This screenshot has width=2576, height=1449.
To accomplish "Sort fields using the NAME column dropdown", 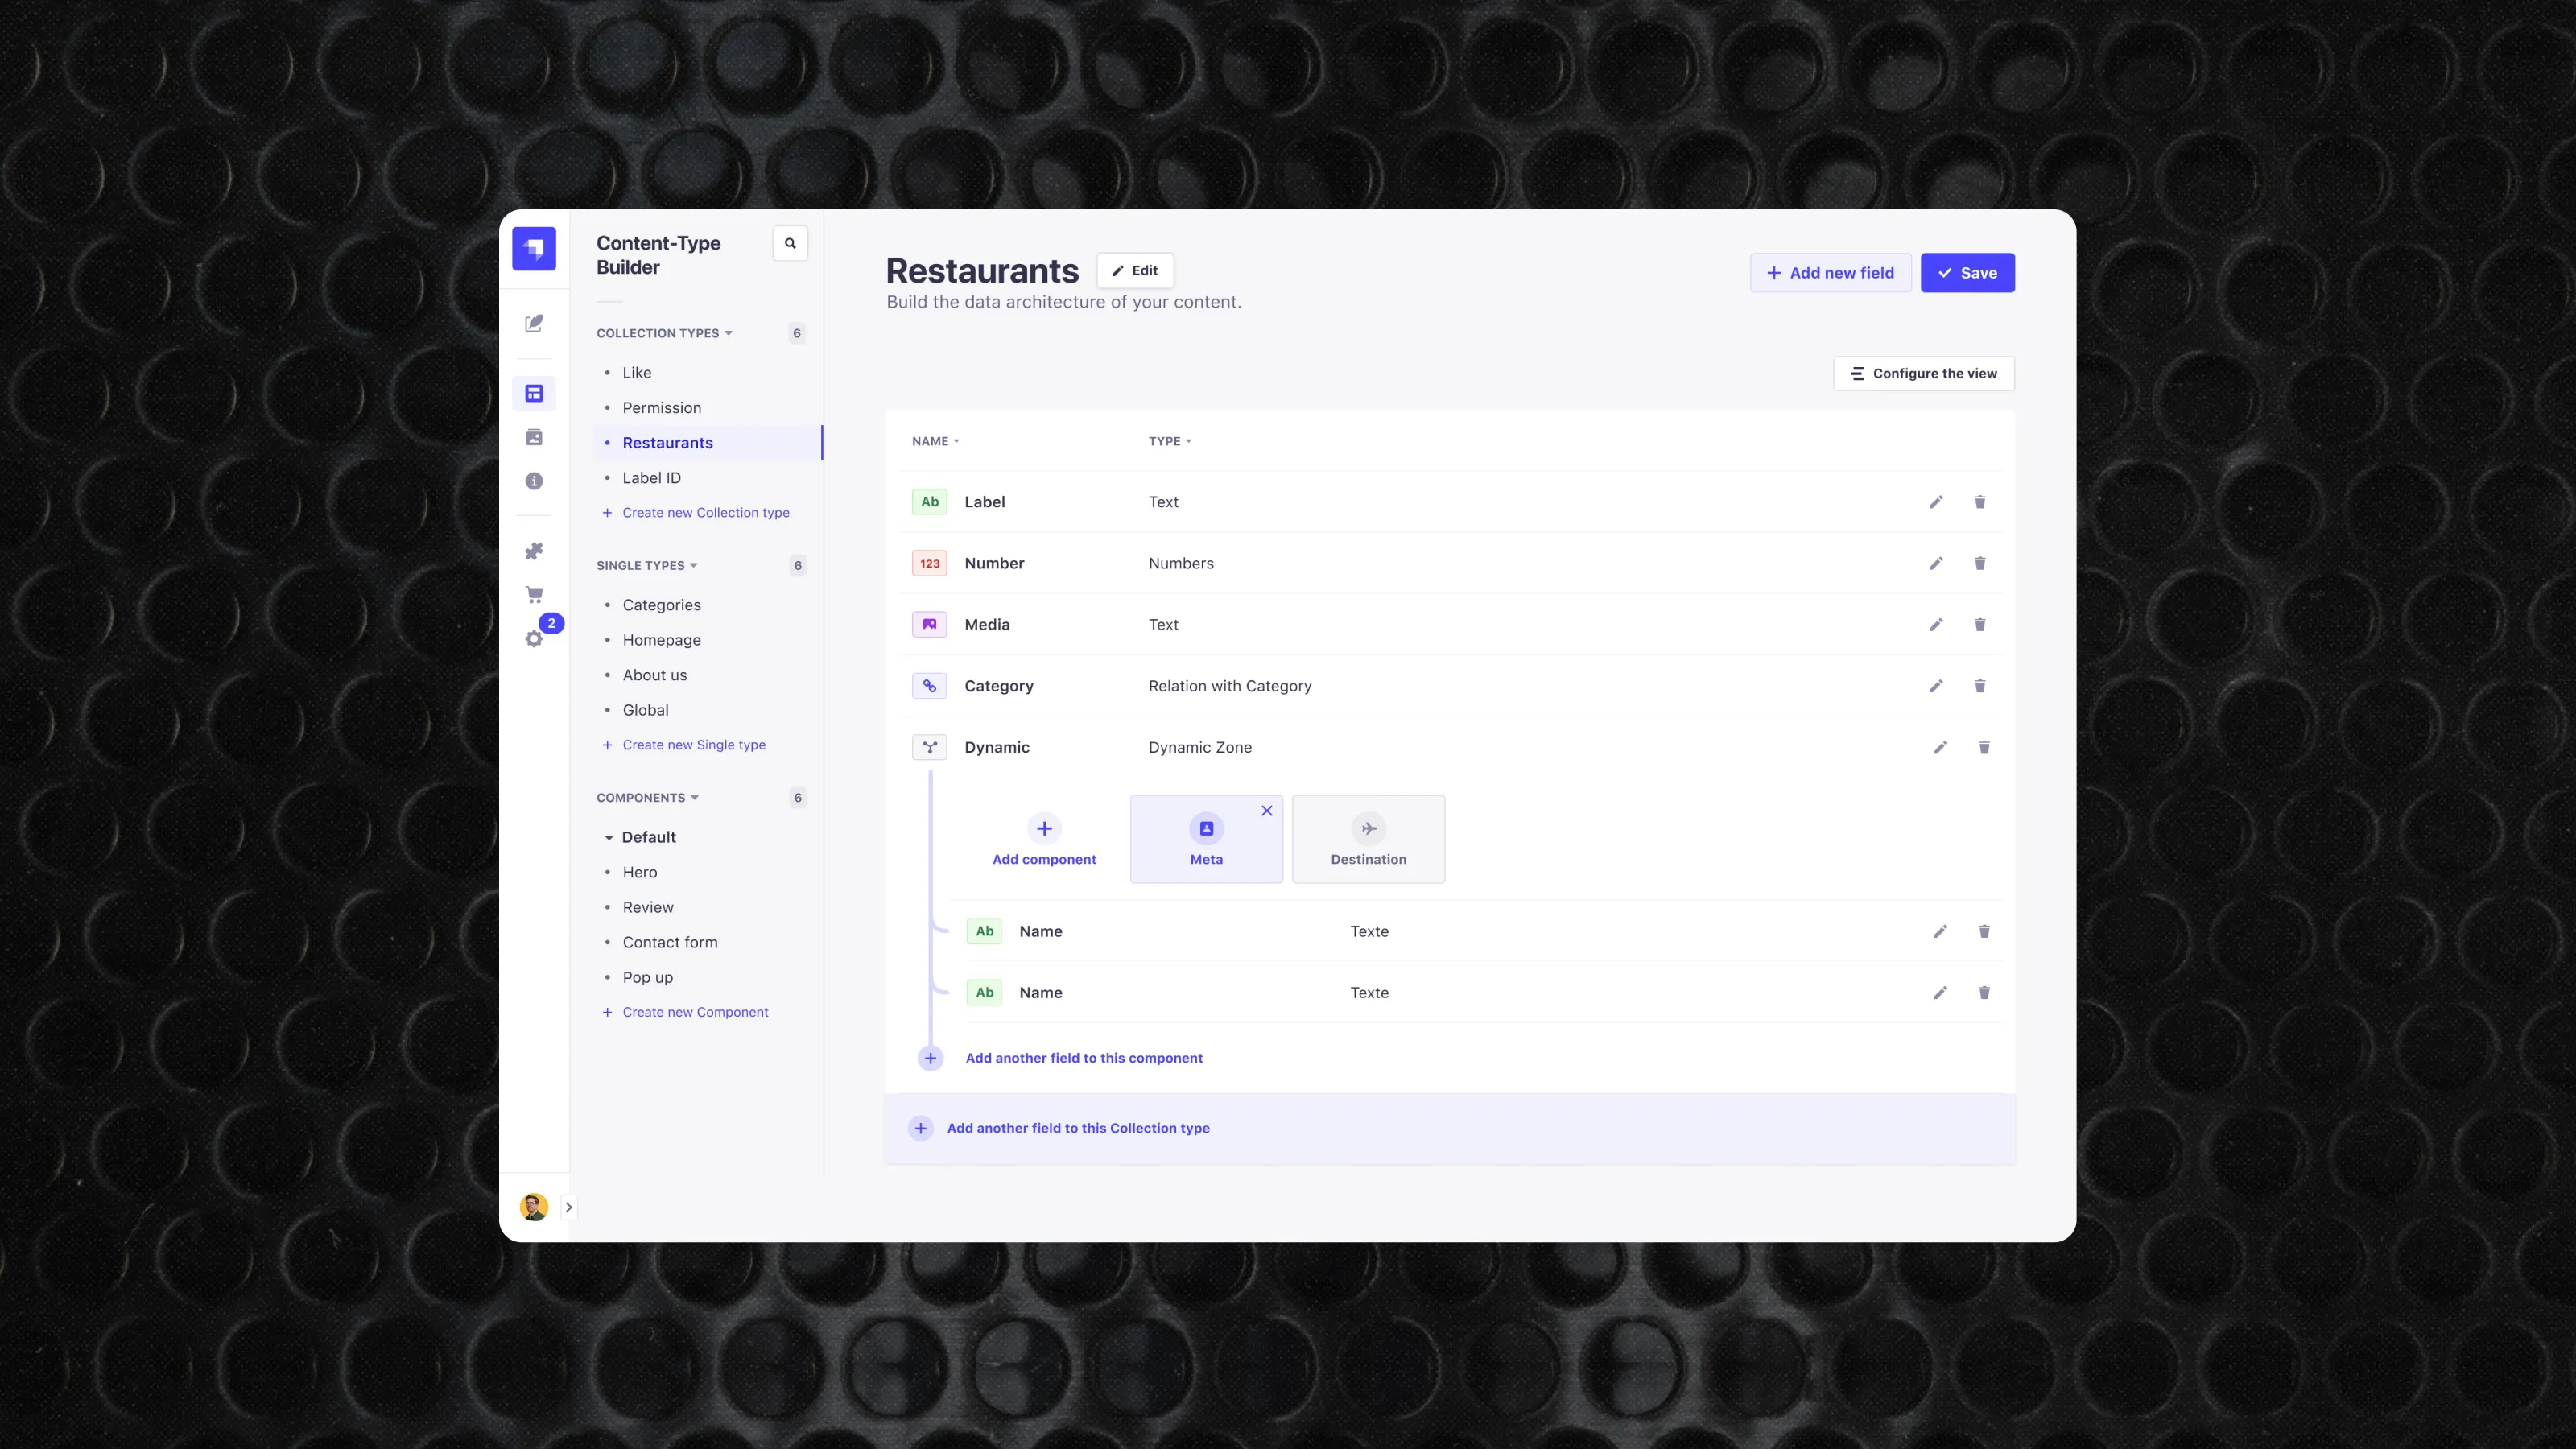I will click(x=935, y=441).
